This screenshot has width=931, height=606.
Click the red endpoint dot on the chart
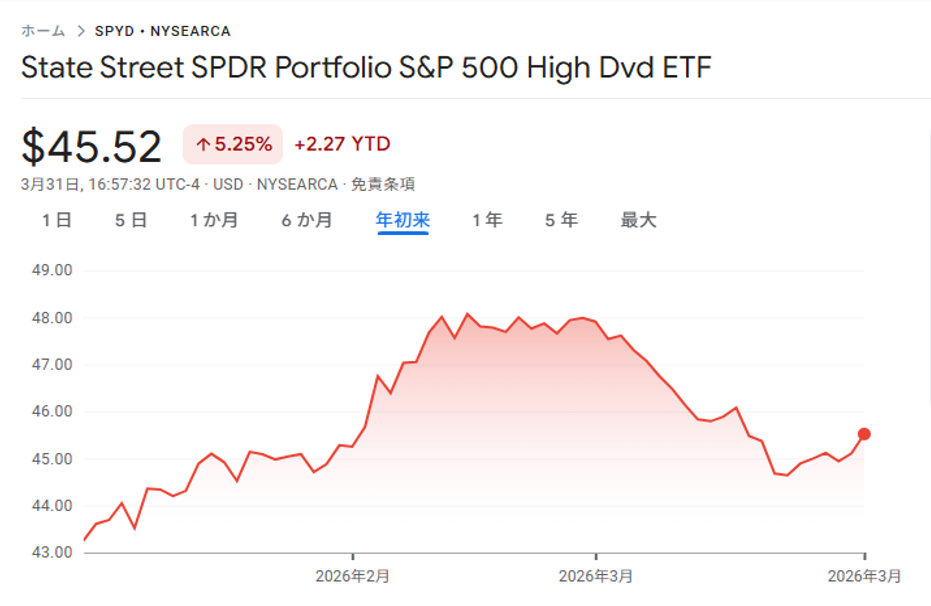[x=865, y=434]
